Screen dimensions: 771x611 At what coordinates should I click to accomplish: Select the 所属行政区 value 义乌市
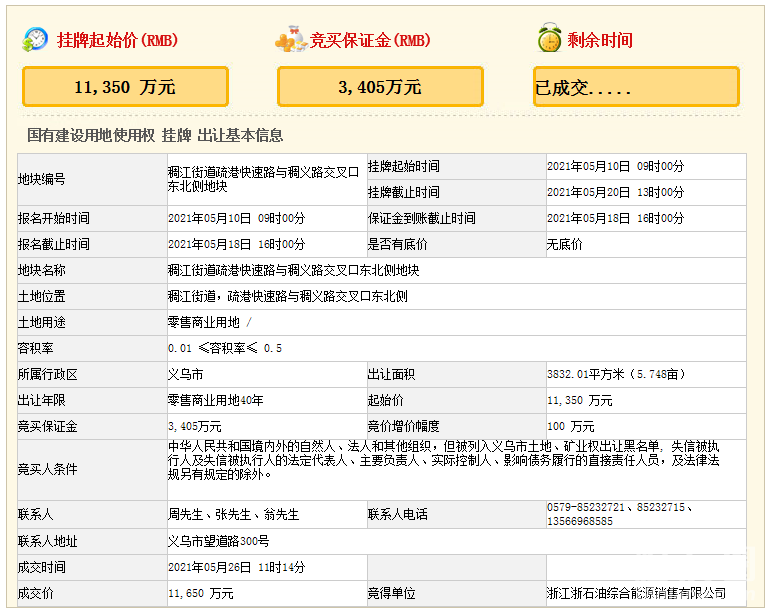(x=185, y=374)
